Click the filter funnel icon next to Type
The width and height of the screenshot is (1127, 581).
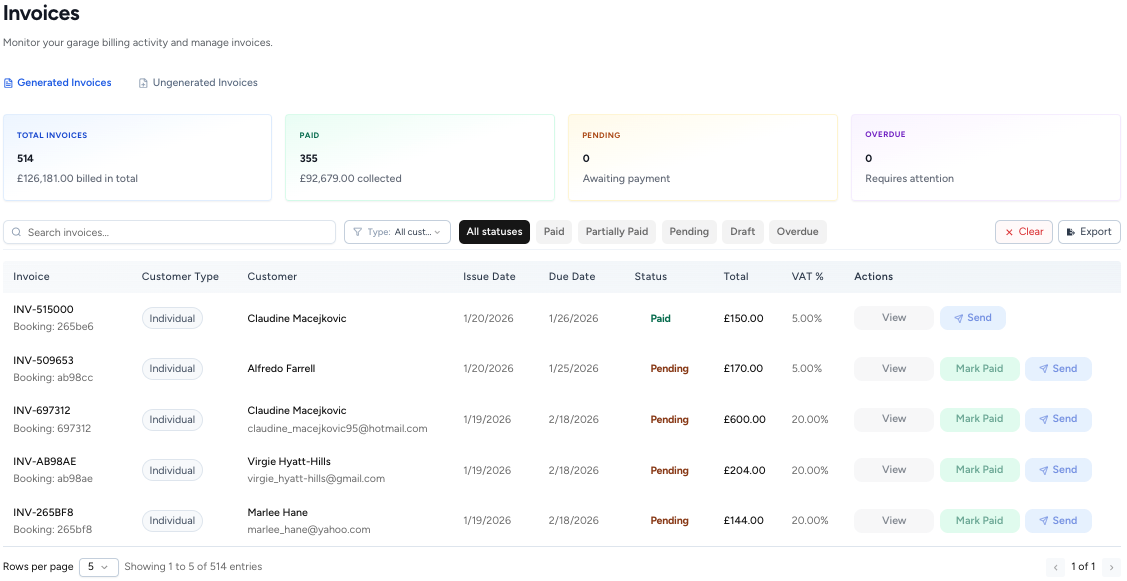click(358, 231)
